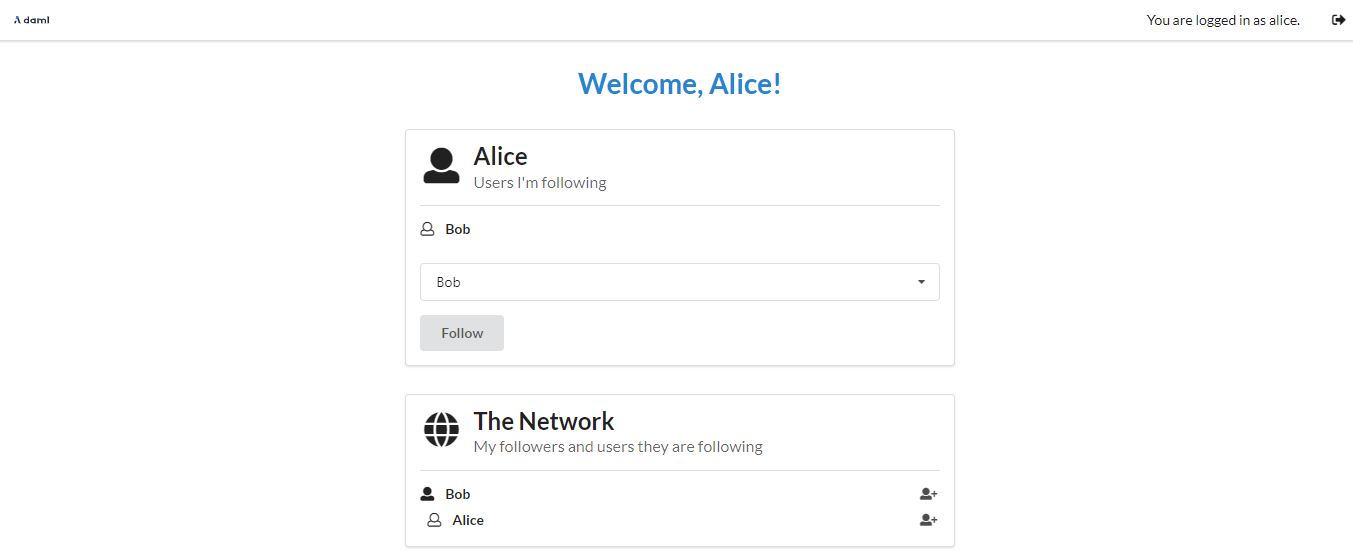Click the "The Network" section title
Viewport: 1353px width, 553px height.
point(544,421)
